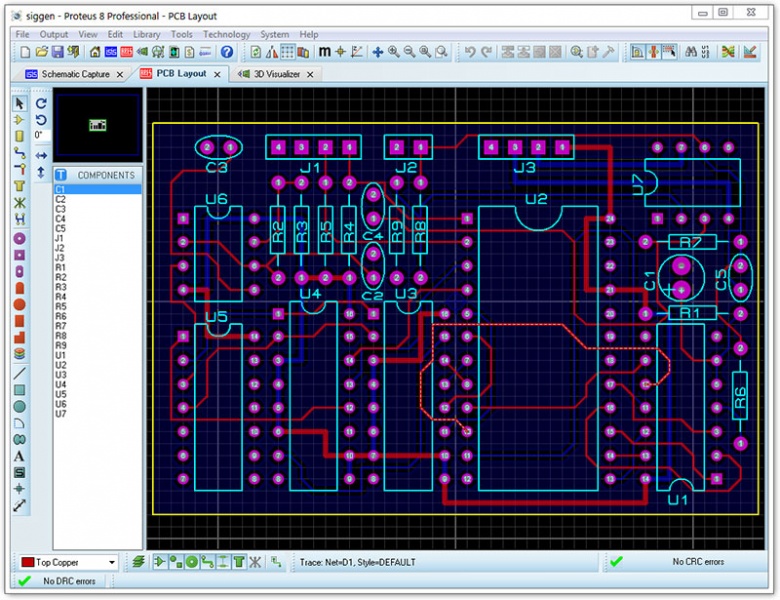Open the layer stackup icon in bottom bar
Image resolution: width=780 pixels, height=600 pixels.
(139, 562)
